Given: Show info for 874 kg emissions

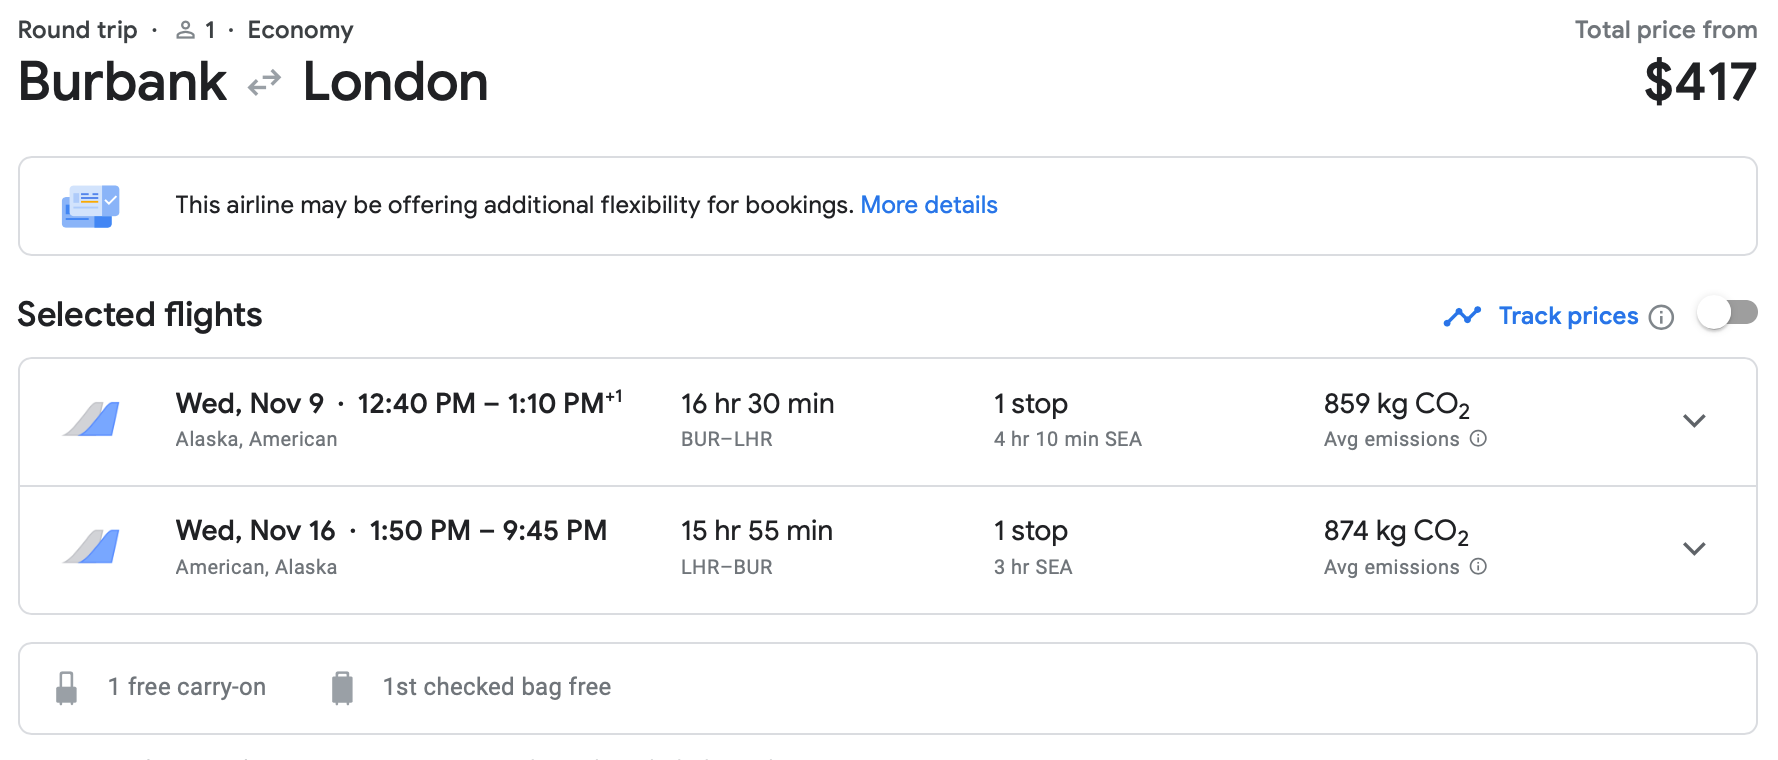Looking at the screenshot, I should pyautogui.click(x=1479, y=567).
